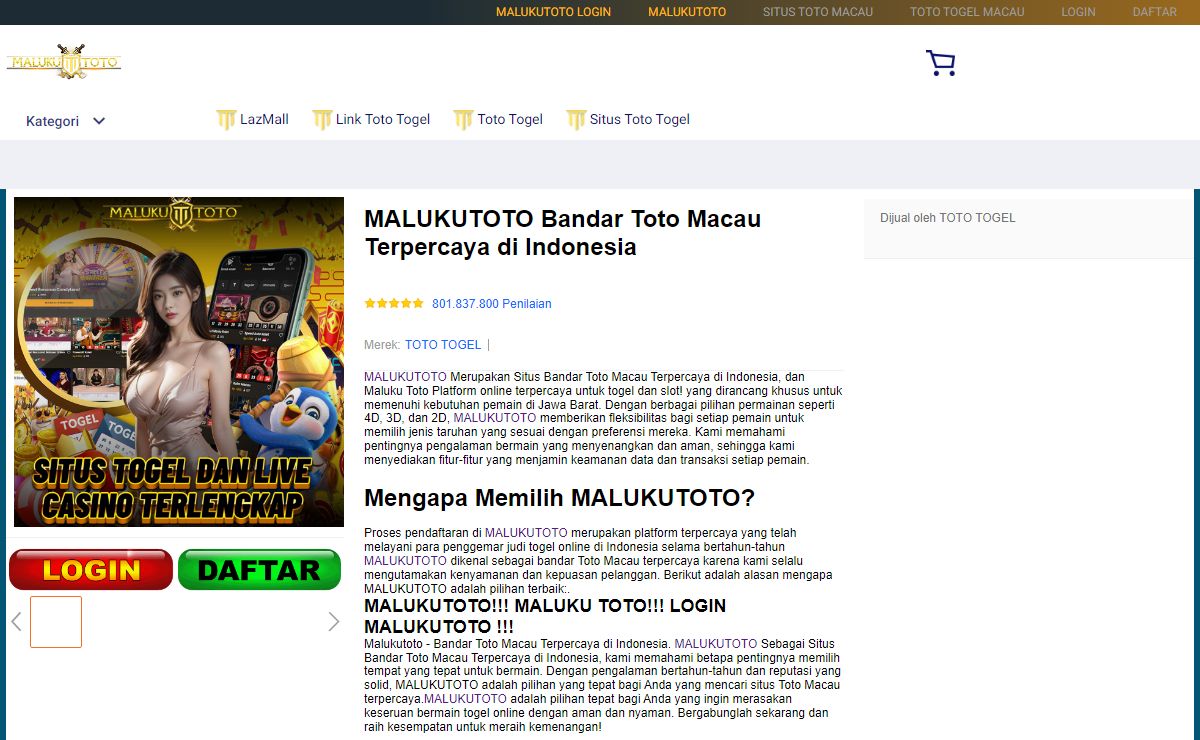
Task: Click the 'Dijual oleh TOTO TOGEL' seller text
Action: (x=947, y=218)
